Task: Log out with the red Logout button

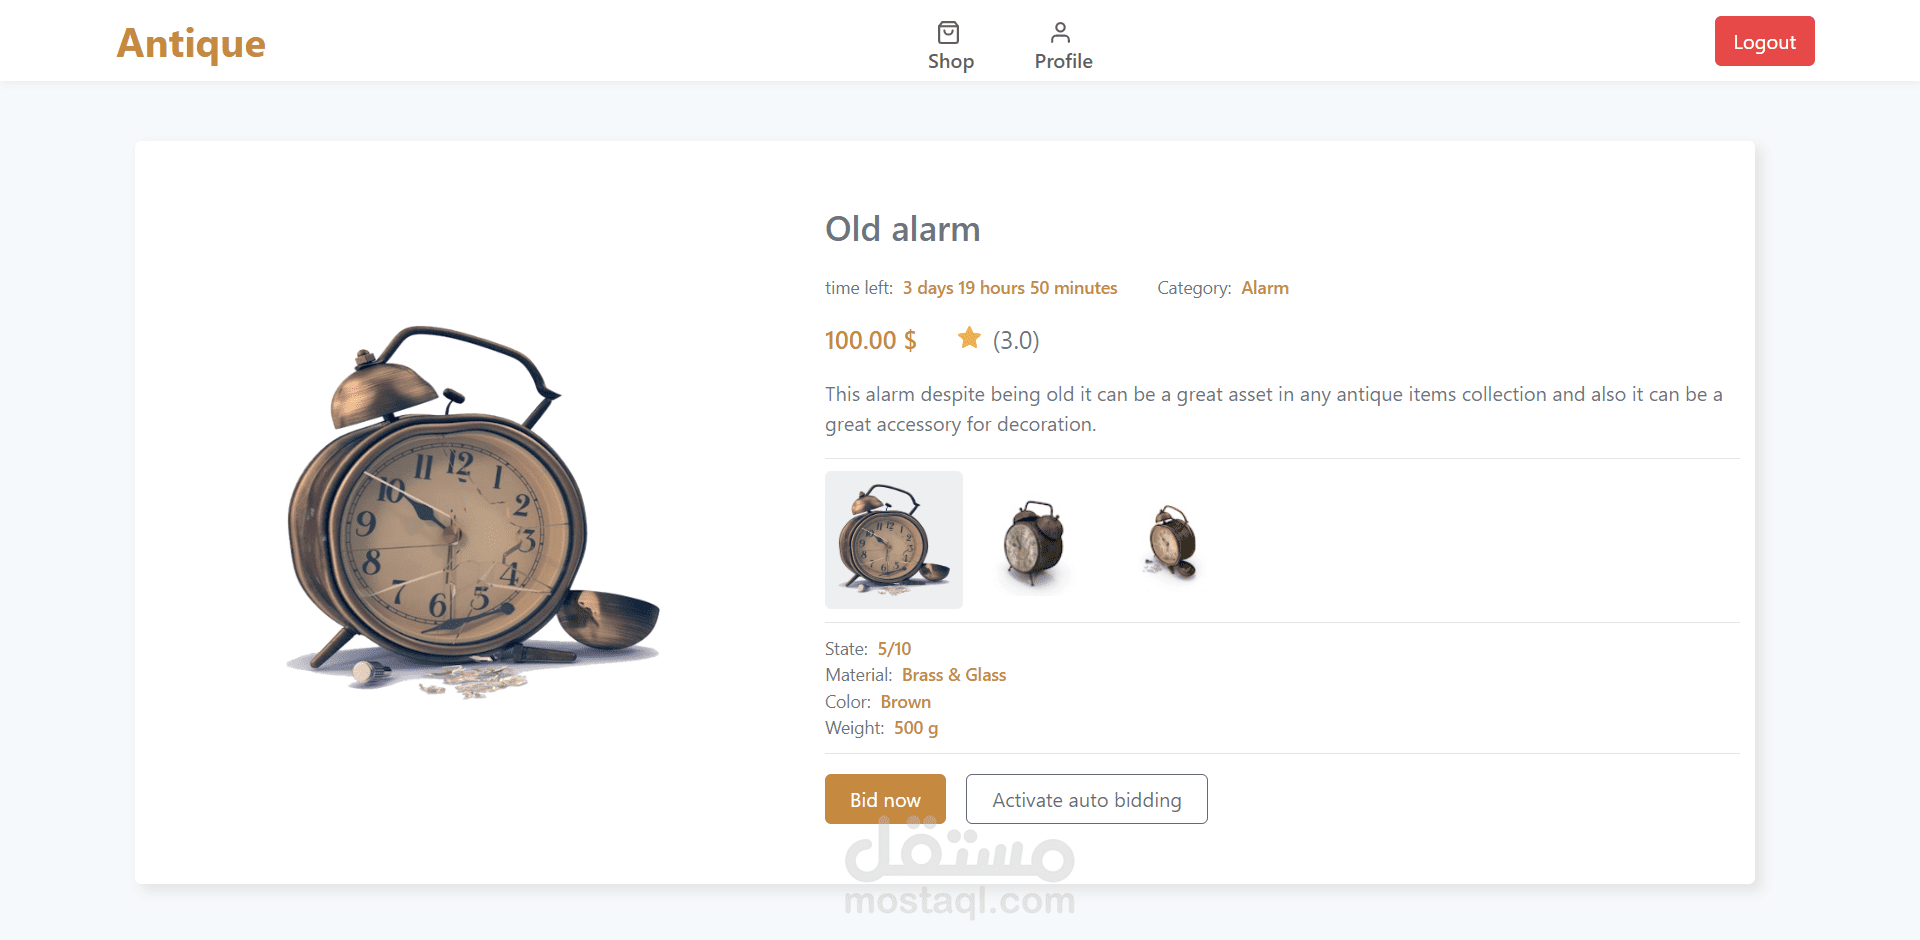Action: [x=1764, y=41]
